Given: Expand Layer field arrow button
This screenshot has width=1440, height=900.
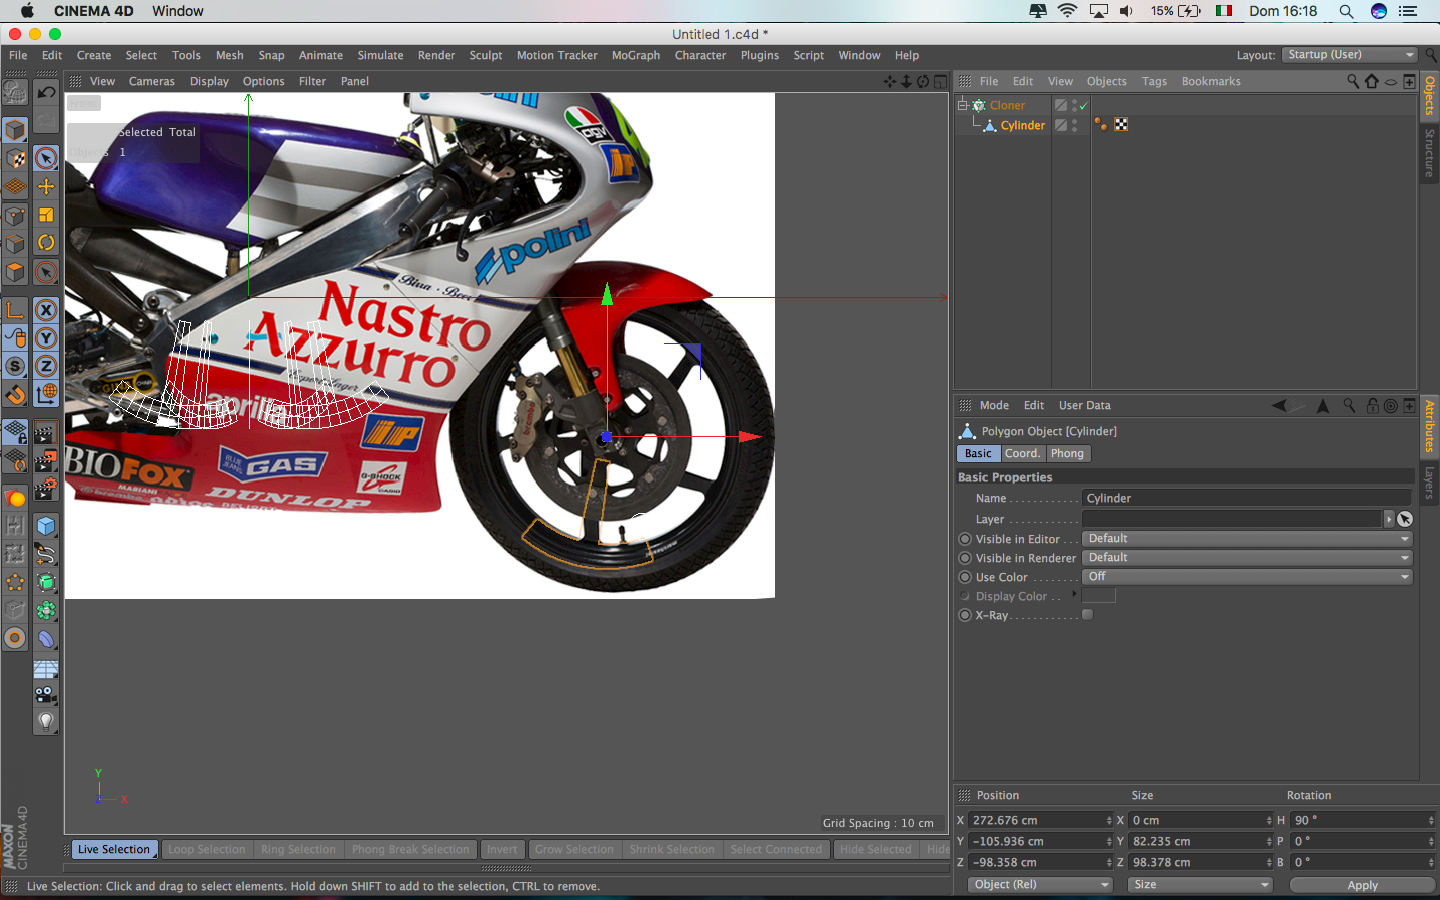Looking at the screenshot, I should click(1389, 519).
